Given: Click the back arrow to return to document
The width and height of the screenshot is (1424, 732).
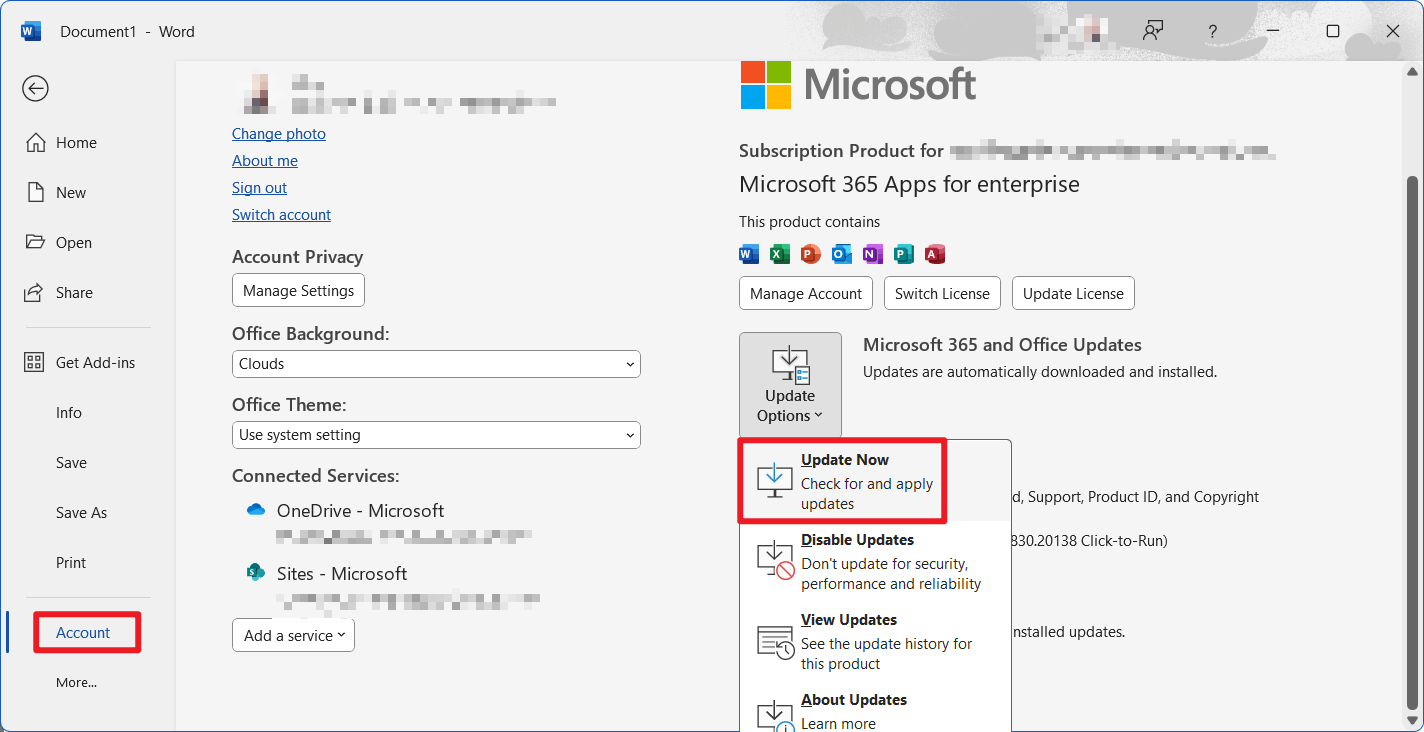Looking at the screenshot, I should coord(35,89).
